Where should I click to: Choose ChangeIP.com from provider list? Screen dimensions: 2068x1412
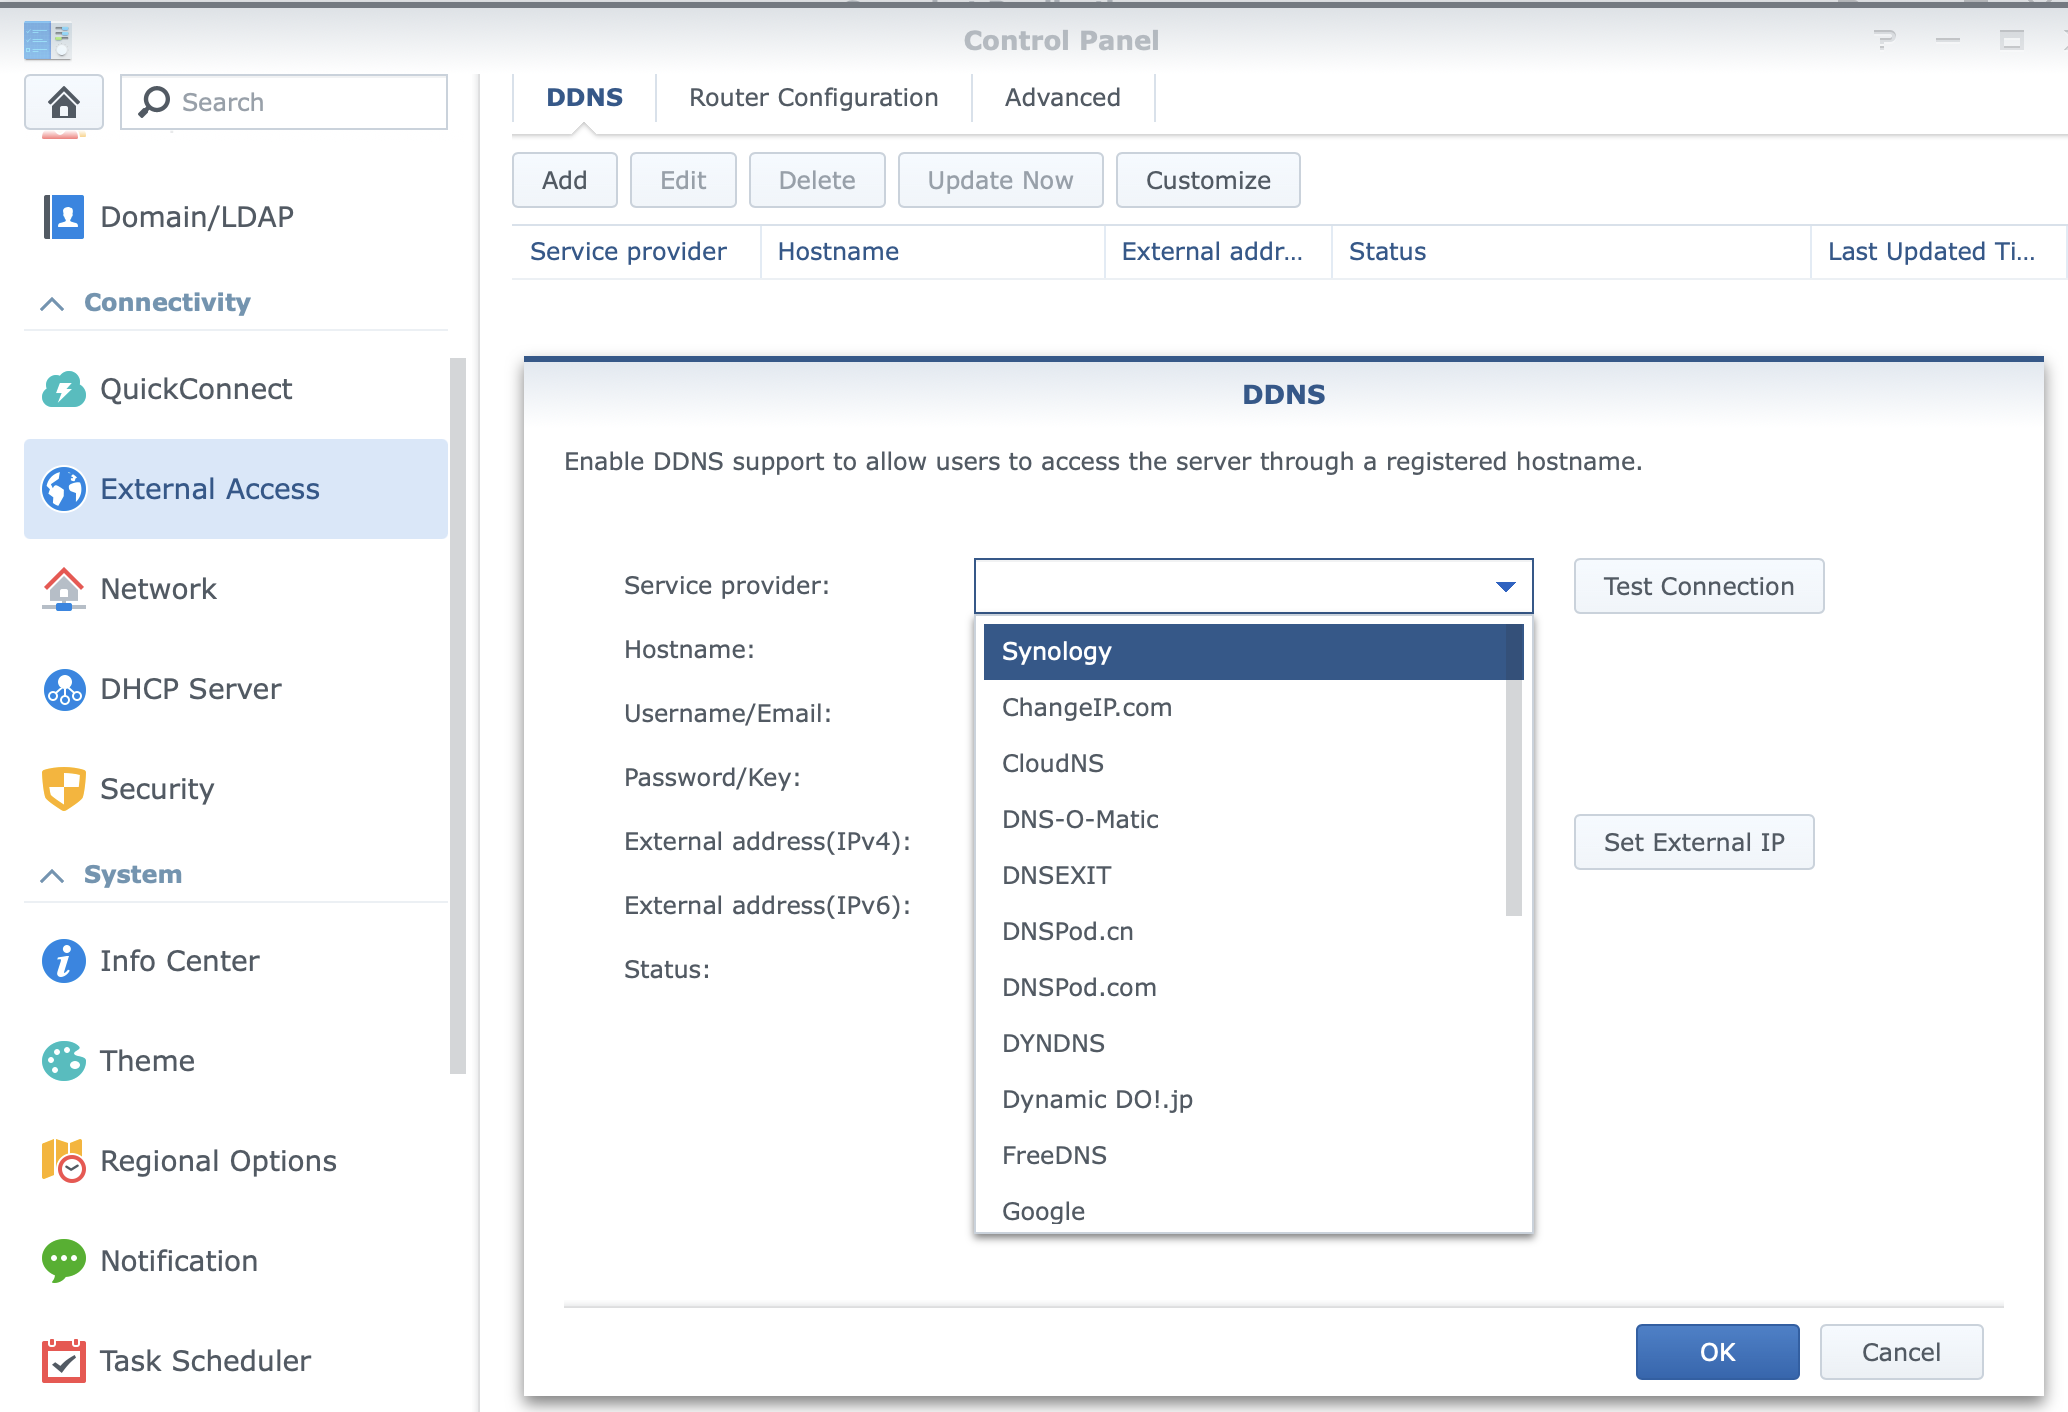(1245, 708)
